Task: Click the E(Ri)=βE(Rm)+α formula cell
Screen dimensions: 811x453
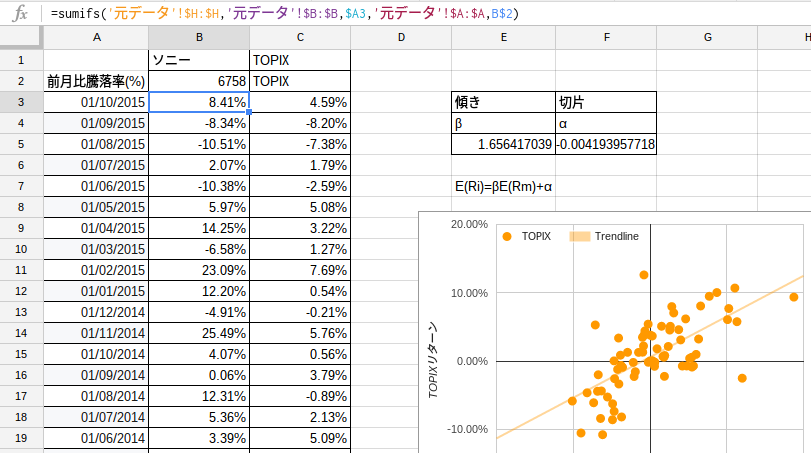Action: (503, 186)
